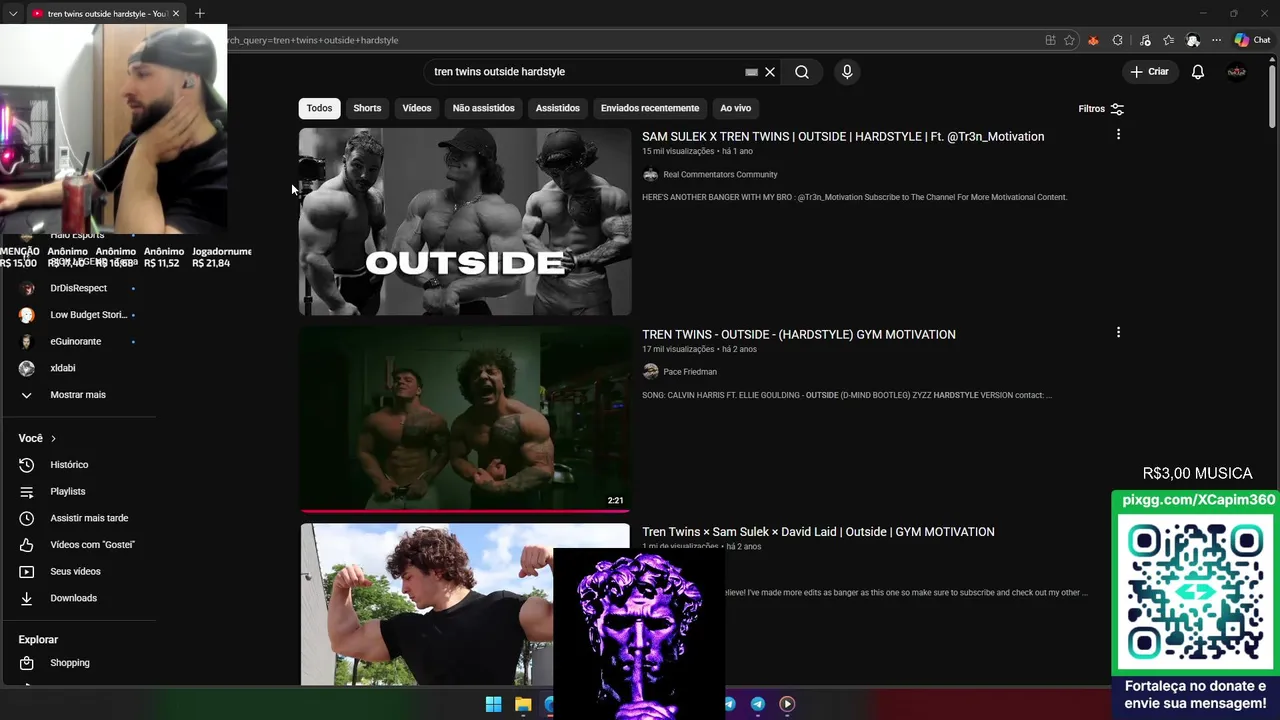Bookmark page with star icon in address bar
This screenshot has width=1280, height=720.
coord(1069,40)
